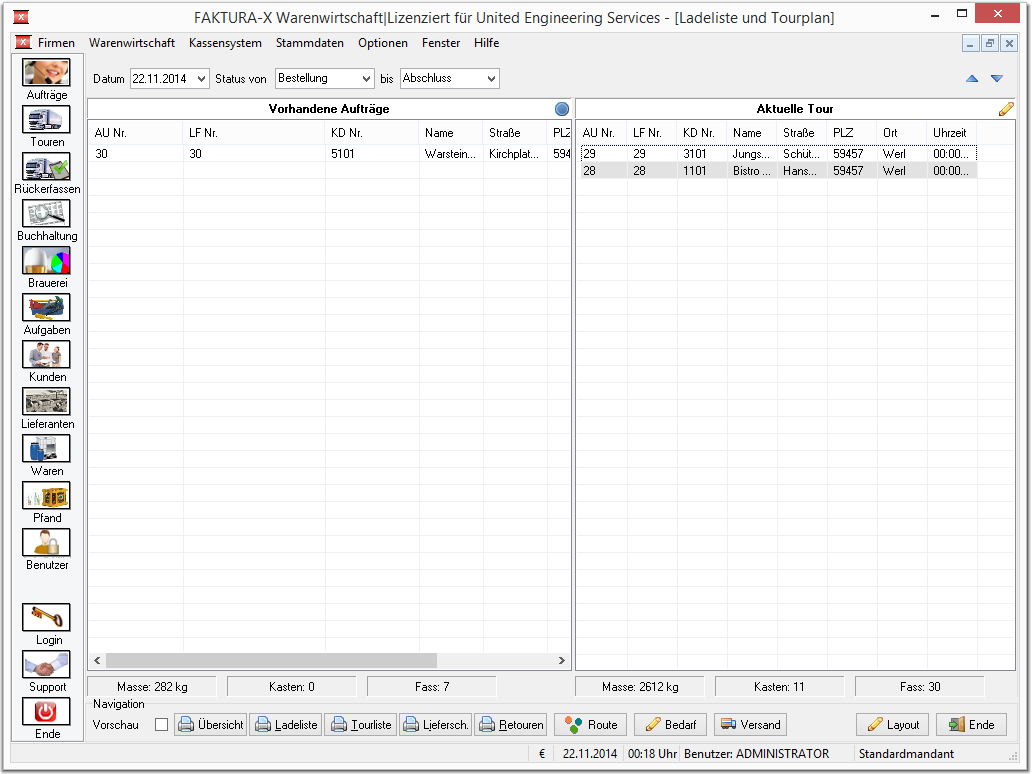Click the Ende button in Navigation bar
1032x774 pixels.
click(x=971, y=725)
